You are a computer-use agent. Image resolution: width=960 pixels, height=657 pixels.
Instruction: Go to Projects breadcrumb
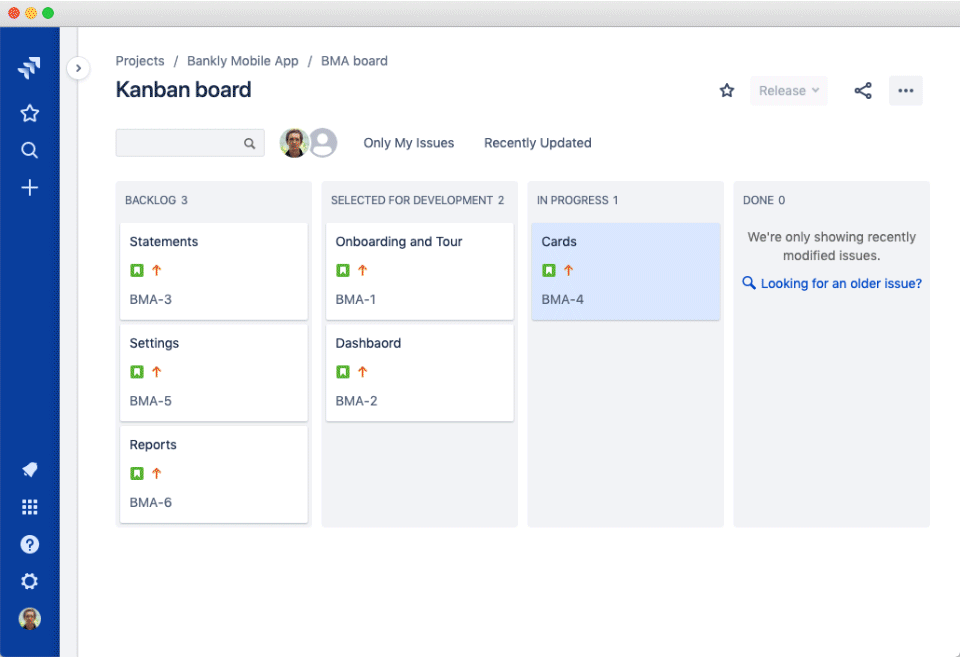(x=140, y=61)
